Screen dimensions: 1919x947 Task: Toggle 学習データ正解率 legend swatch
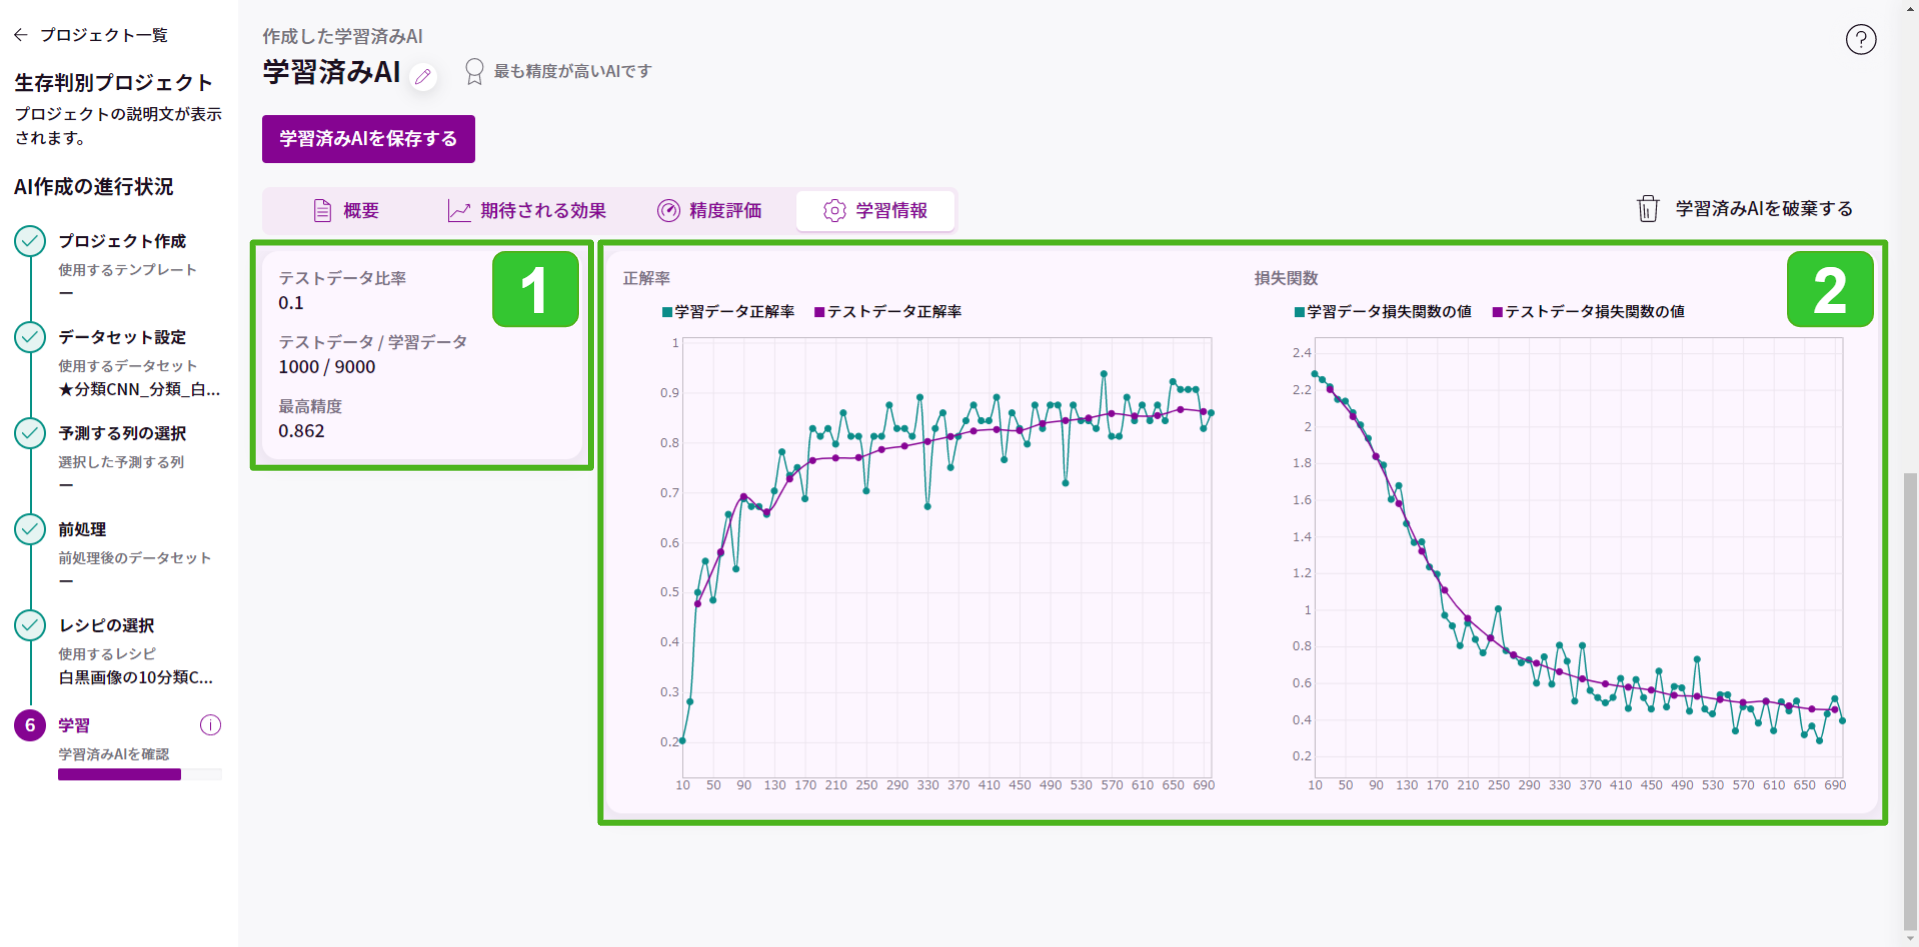(667, 312)
